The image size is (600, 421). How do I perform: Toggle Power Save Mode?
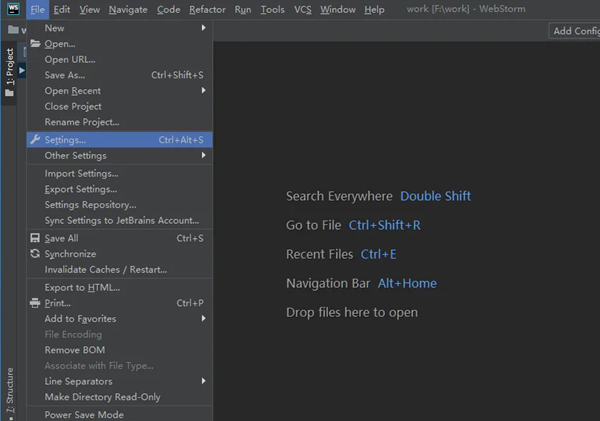point(84,414)
